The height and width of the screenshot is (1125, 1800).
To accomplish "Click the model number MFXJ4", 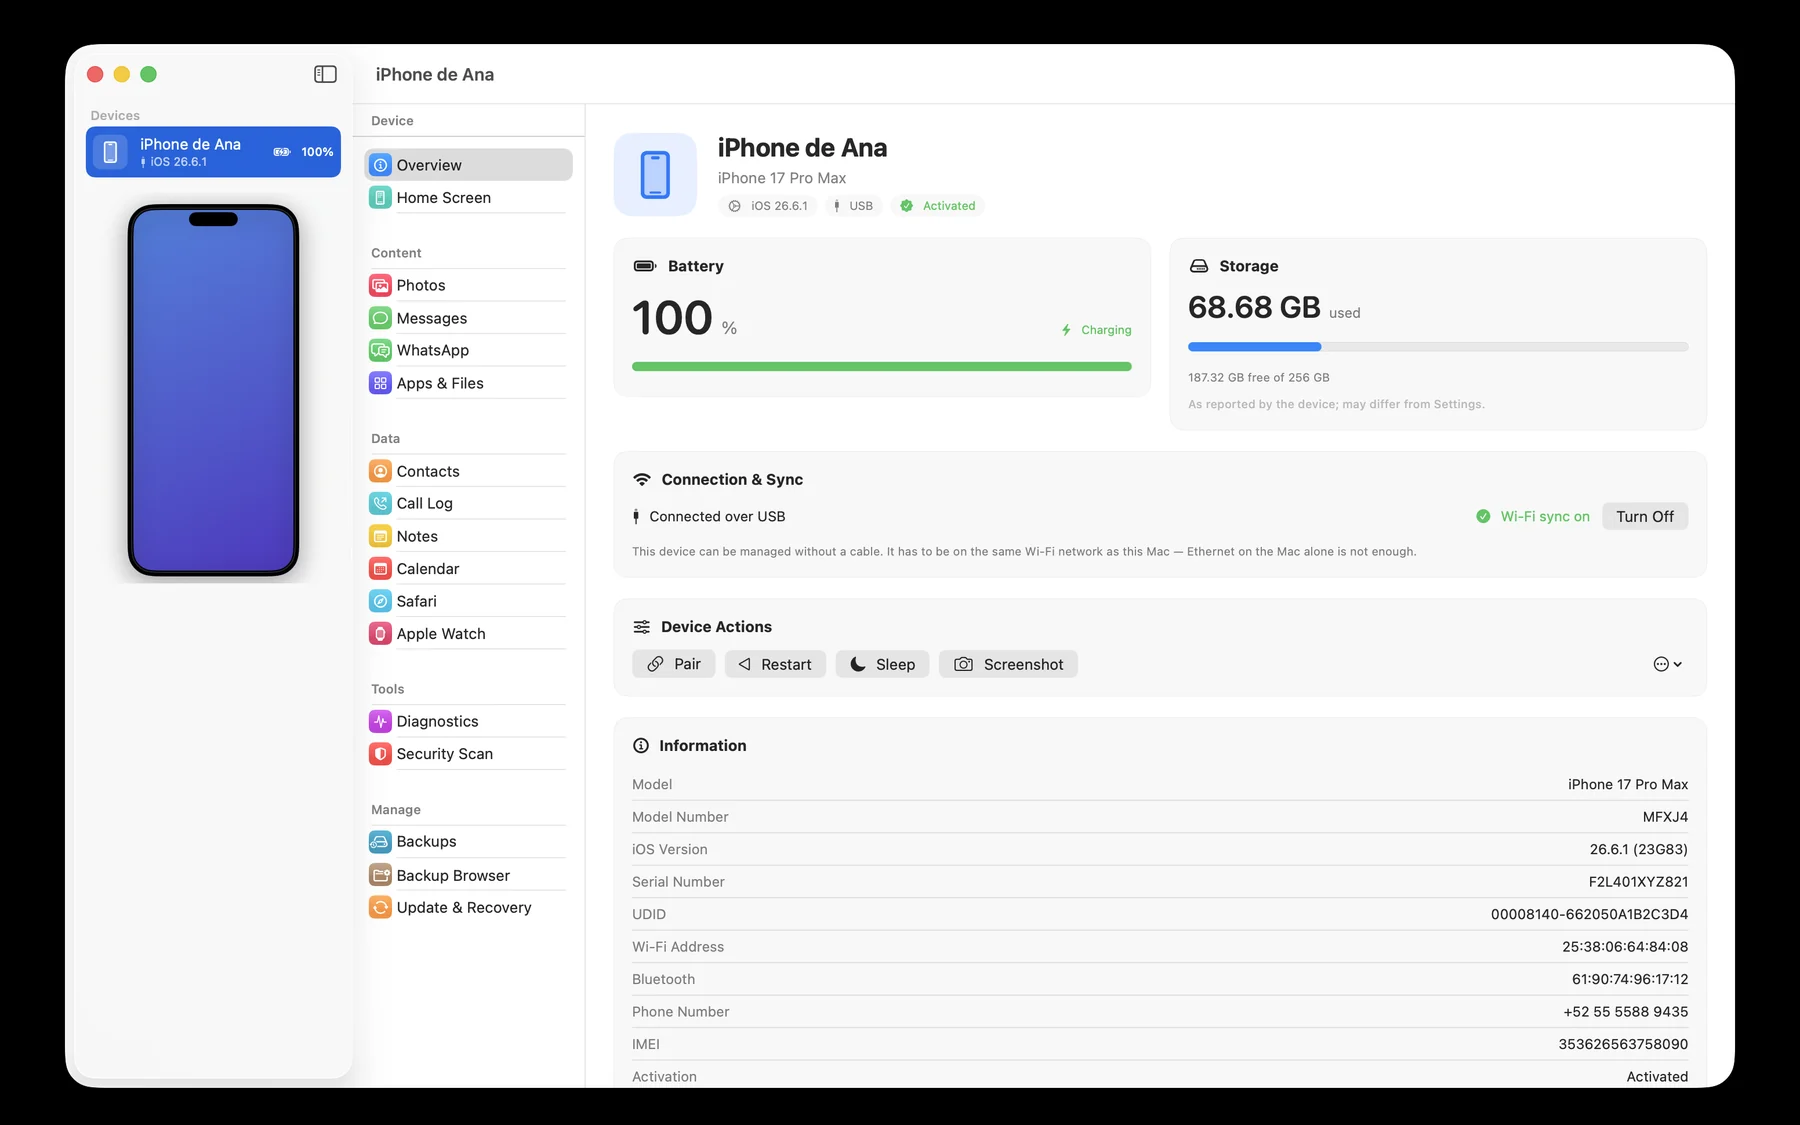I will click(x=1665, y=817).
